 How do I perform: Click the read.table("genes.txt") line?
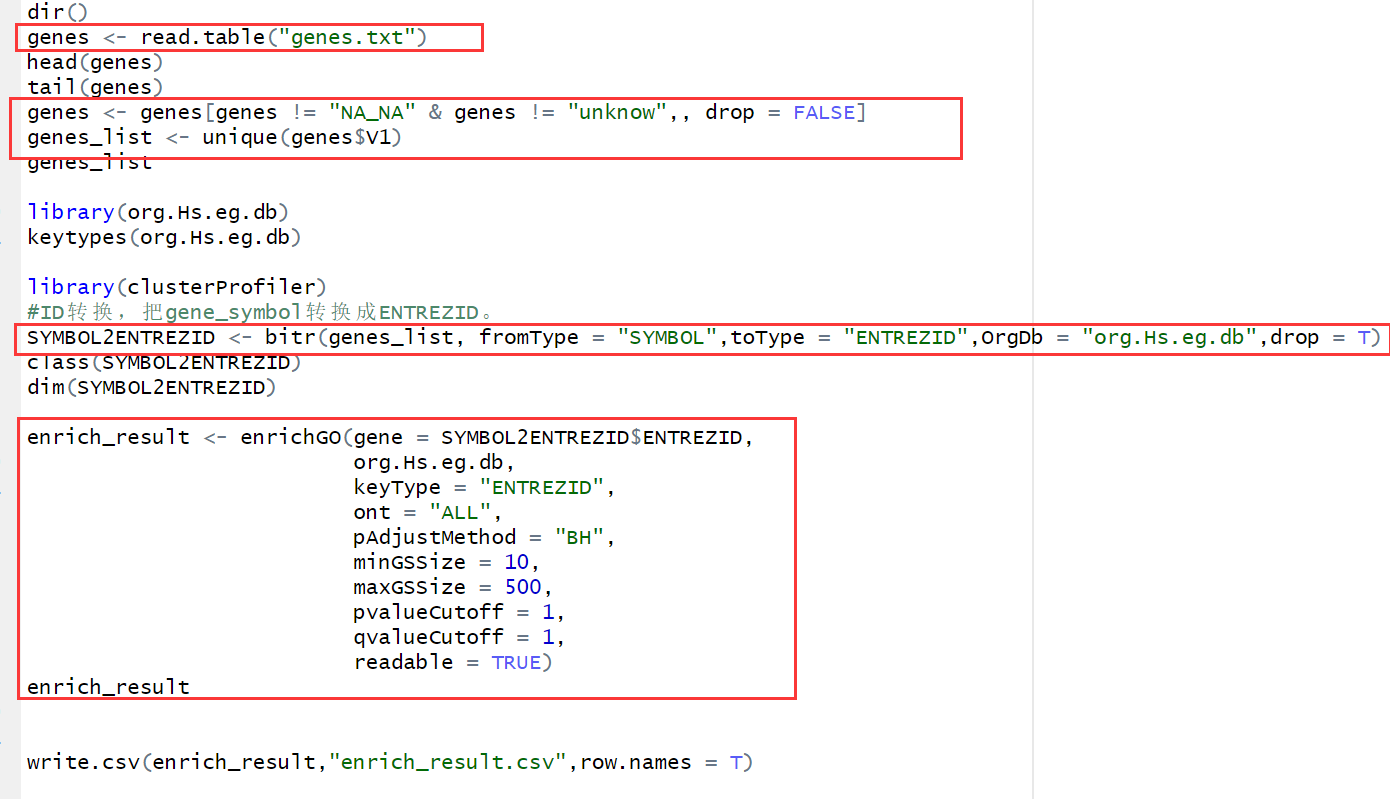pyautogui.click(x=227, y=37)
